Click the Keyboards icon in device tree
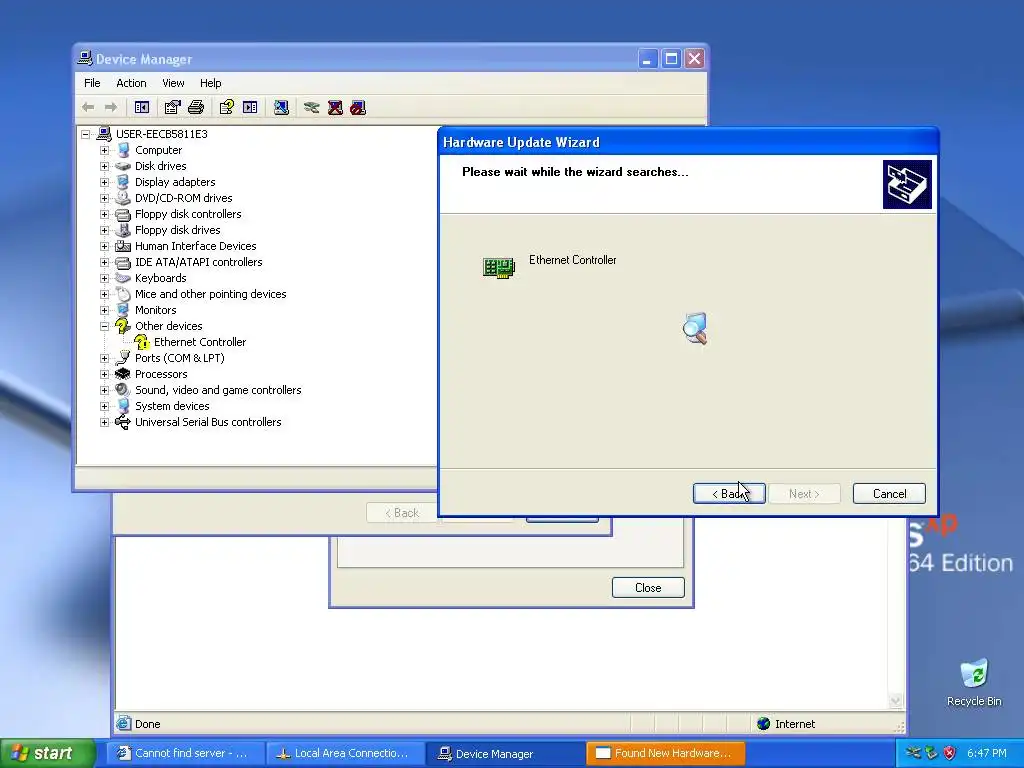 [x=123, y=278]
